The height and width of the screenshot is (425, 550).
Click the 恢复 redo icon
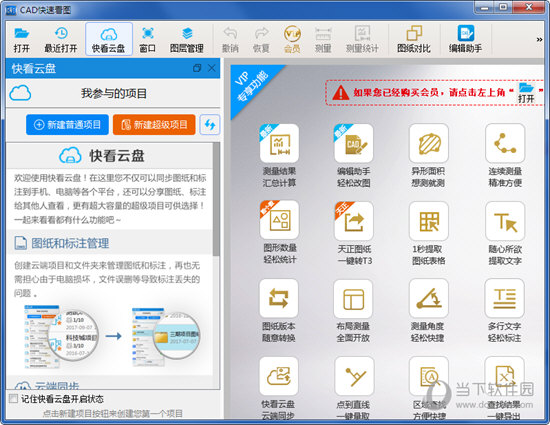point(261,40)
